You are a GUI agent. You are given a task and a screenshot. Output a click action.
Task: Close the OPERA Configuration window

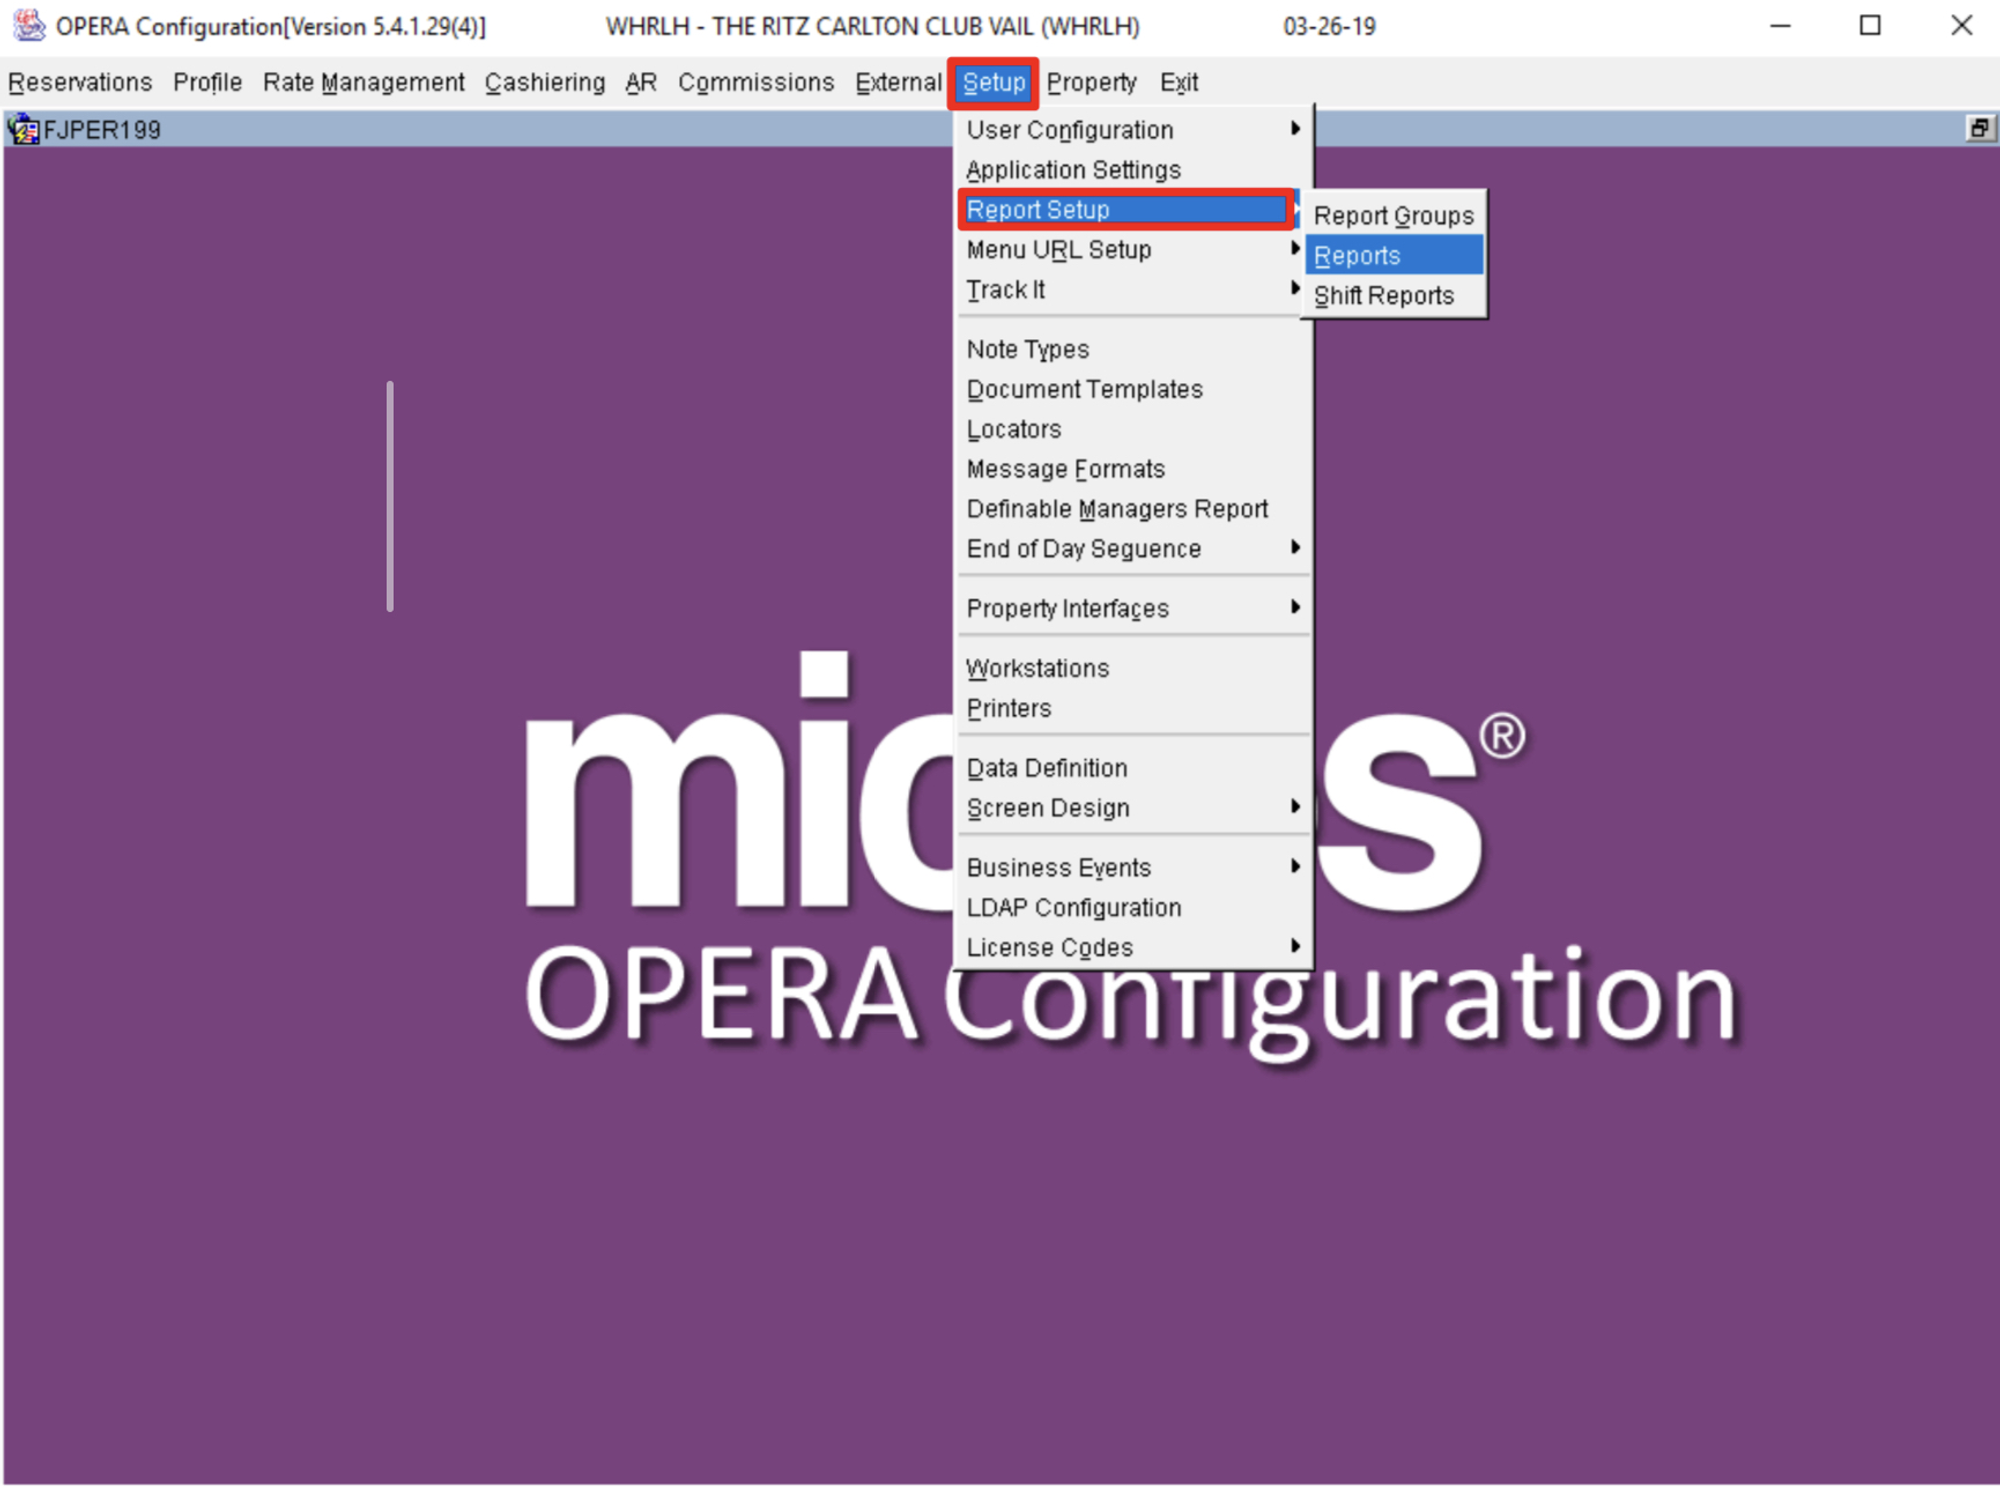coord(1961,26)
